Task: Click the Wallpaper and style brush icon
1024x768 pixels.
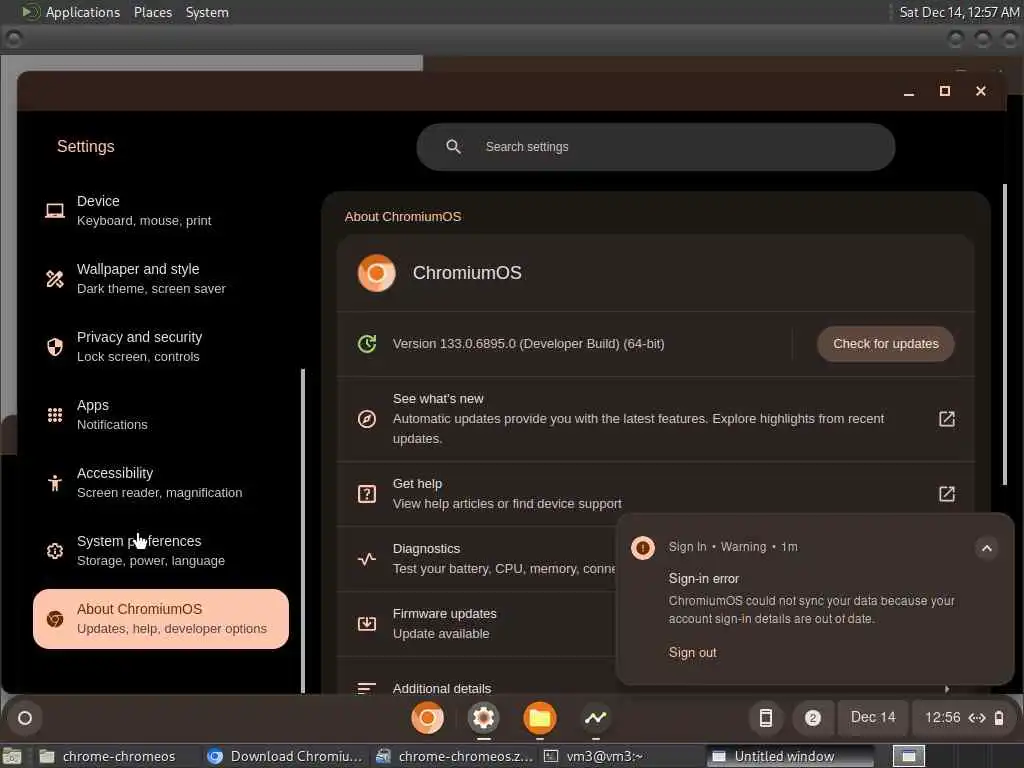Action: pos(55,279)
